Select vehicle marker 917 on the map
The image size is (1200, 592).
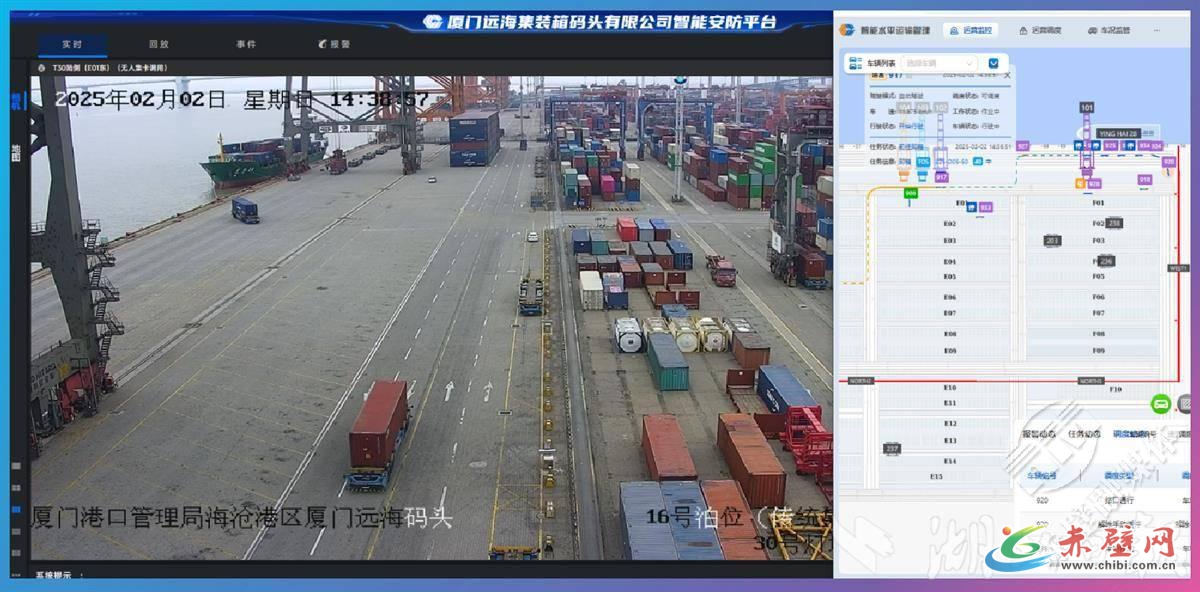941,177
